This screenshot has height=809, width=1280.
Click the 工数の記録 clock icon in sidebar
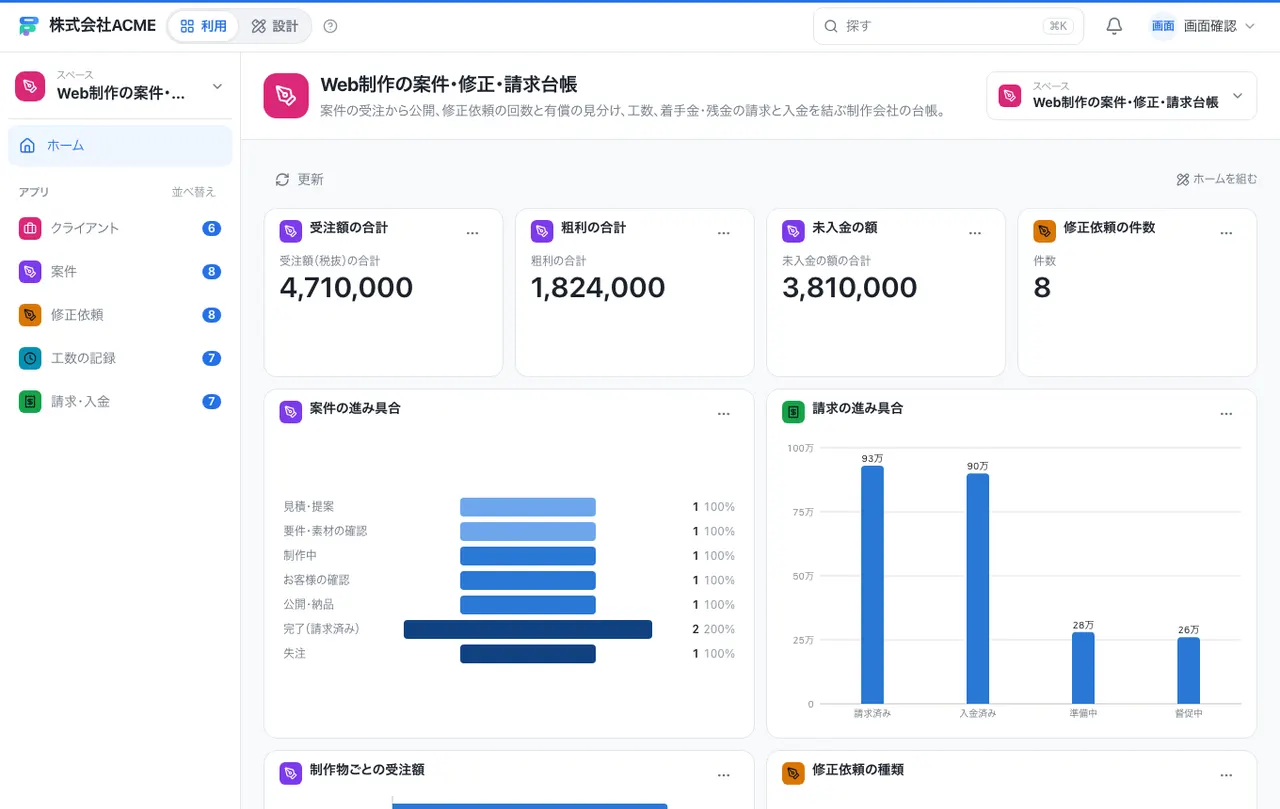tap(30, 358)
